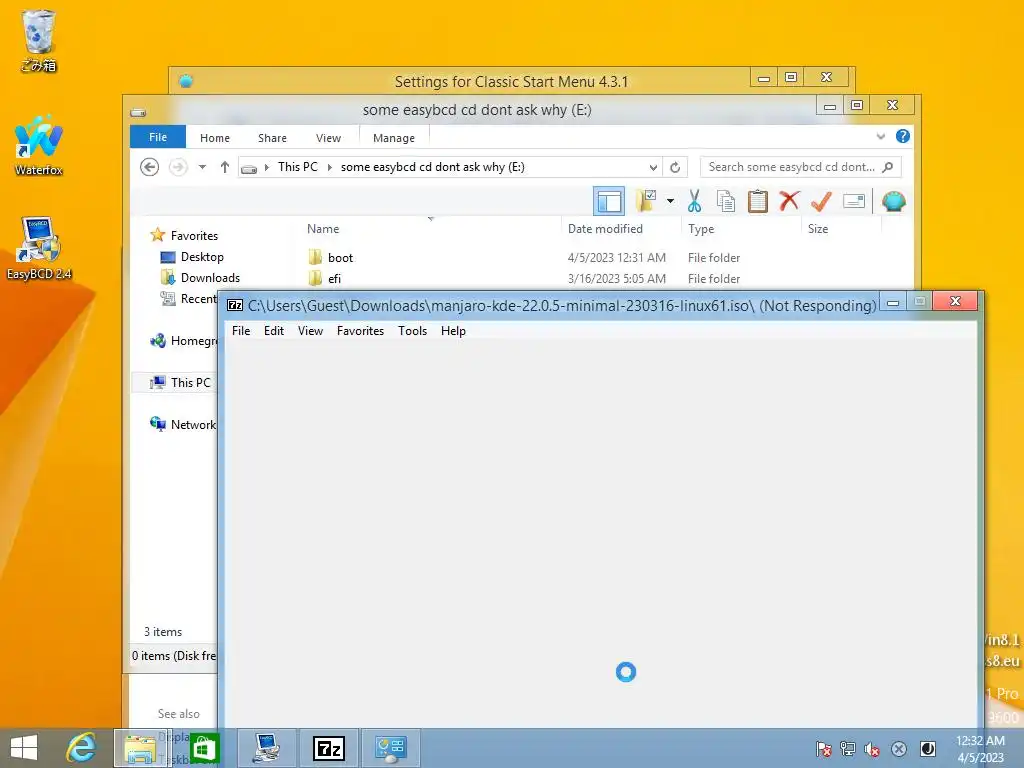Sort by the Type column header
Image resolution: width=1024 pixels, height=768 pixels.
click(701, 229)
